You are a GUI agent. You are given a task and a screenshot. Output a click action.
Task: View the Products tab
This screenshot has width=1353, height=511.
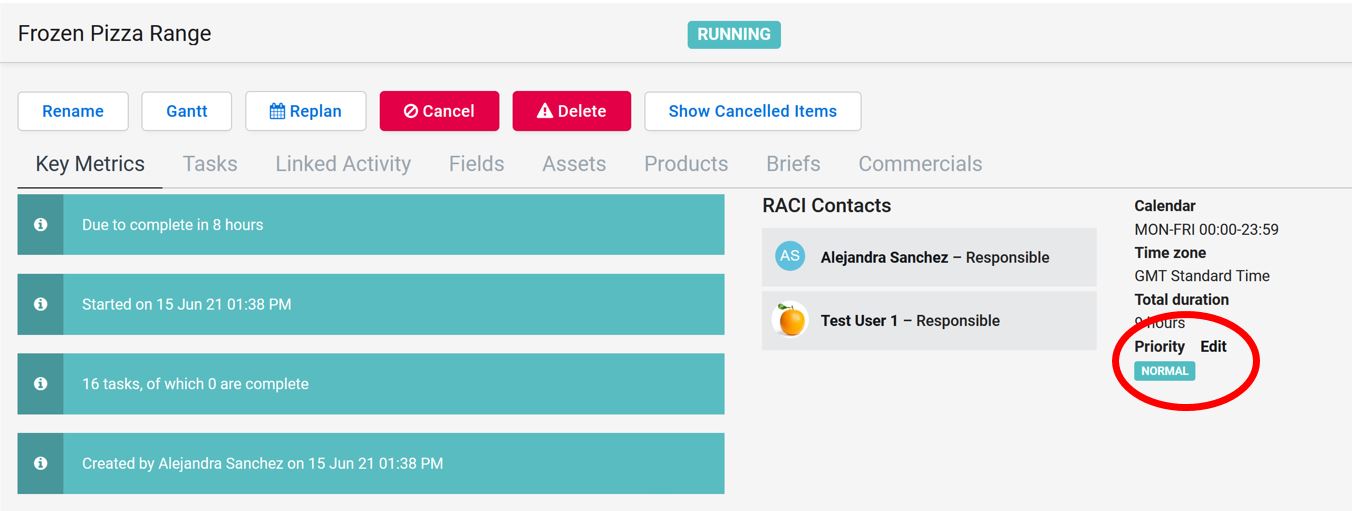click(686, 164)
